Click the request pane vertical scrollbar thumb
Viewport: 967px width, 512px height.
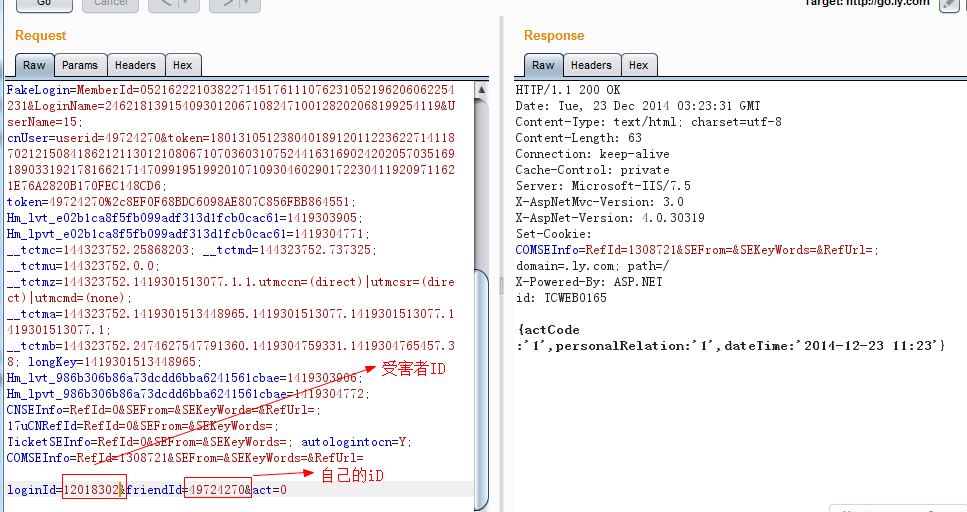(x=482, y=389)
